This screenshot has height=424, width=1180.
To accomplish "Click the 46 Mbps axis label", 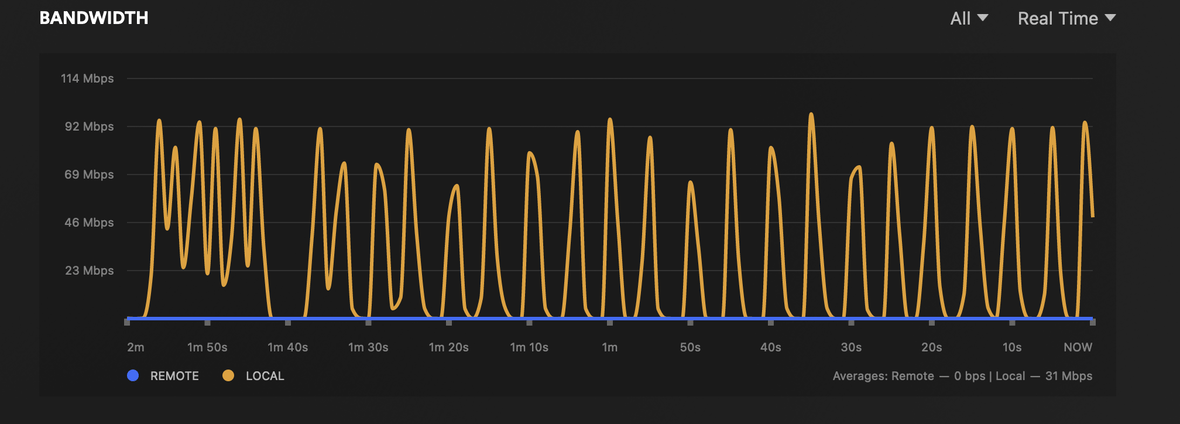I will tap(90, 223).
